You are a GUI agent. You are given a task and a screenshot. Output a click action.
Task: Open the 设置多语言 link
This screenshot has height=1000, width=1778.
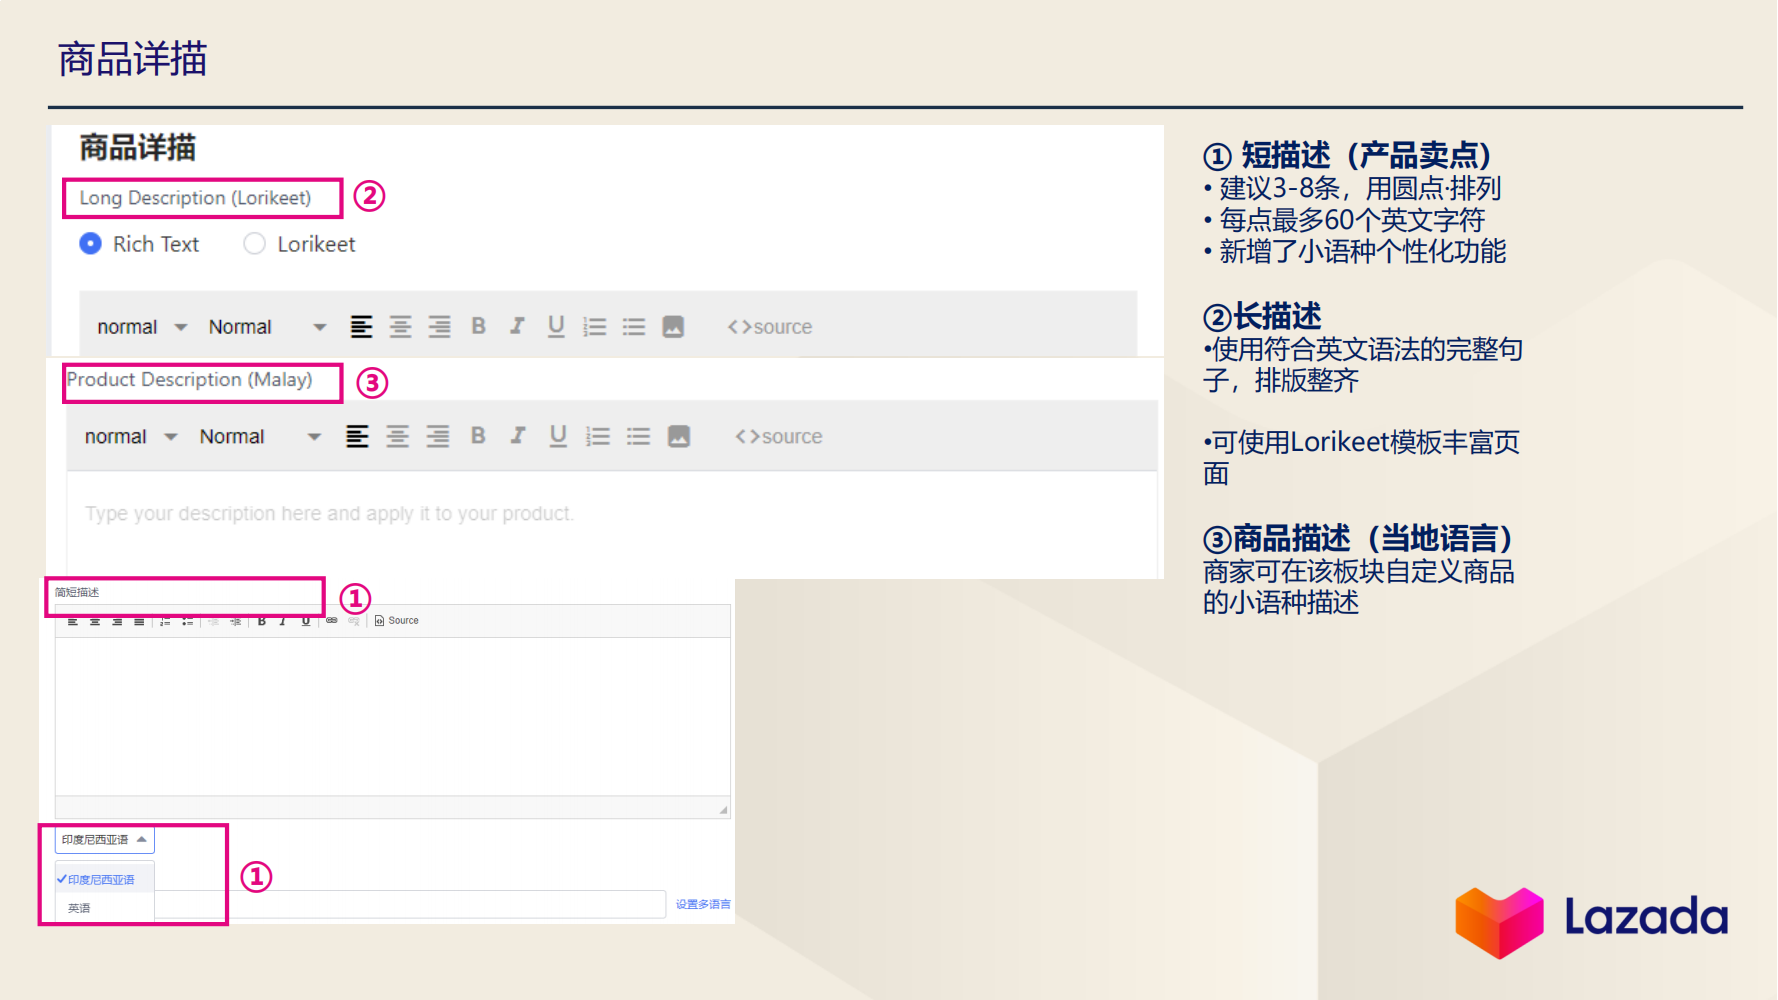(x=703, y=904)
